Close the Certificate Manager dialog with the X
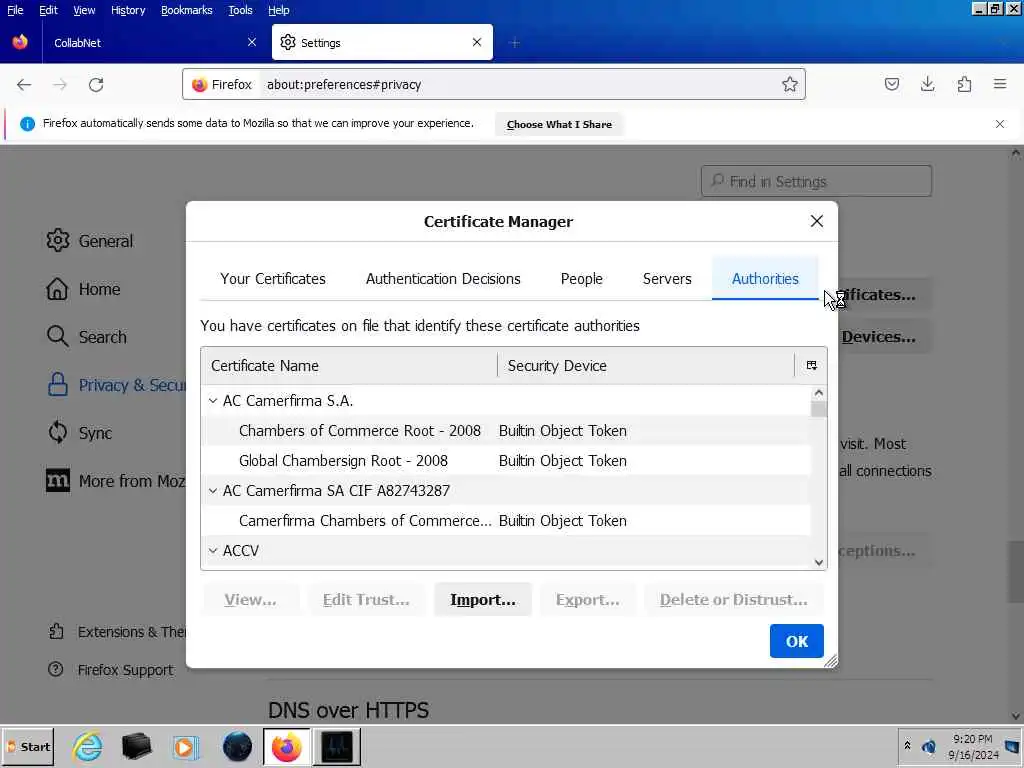1024x768 pixels. [x=816, y=221]
